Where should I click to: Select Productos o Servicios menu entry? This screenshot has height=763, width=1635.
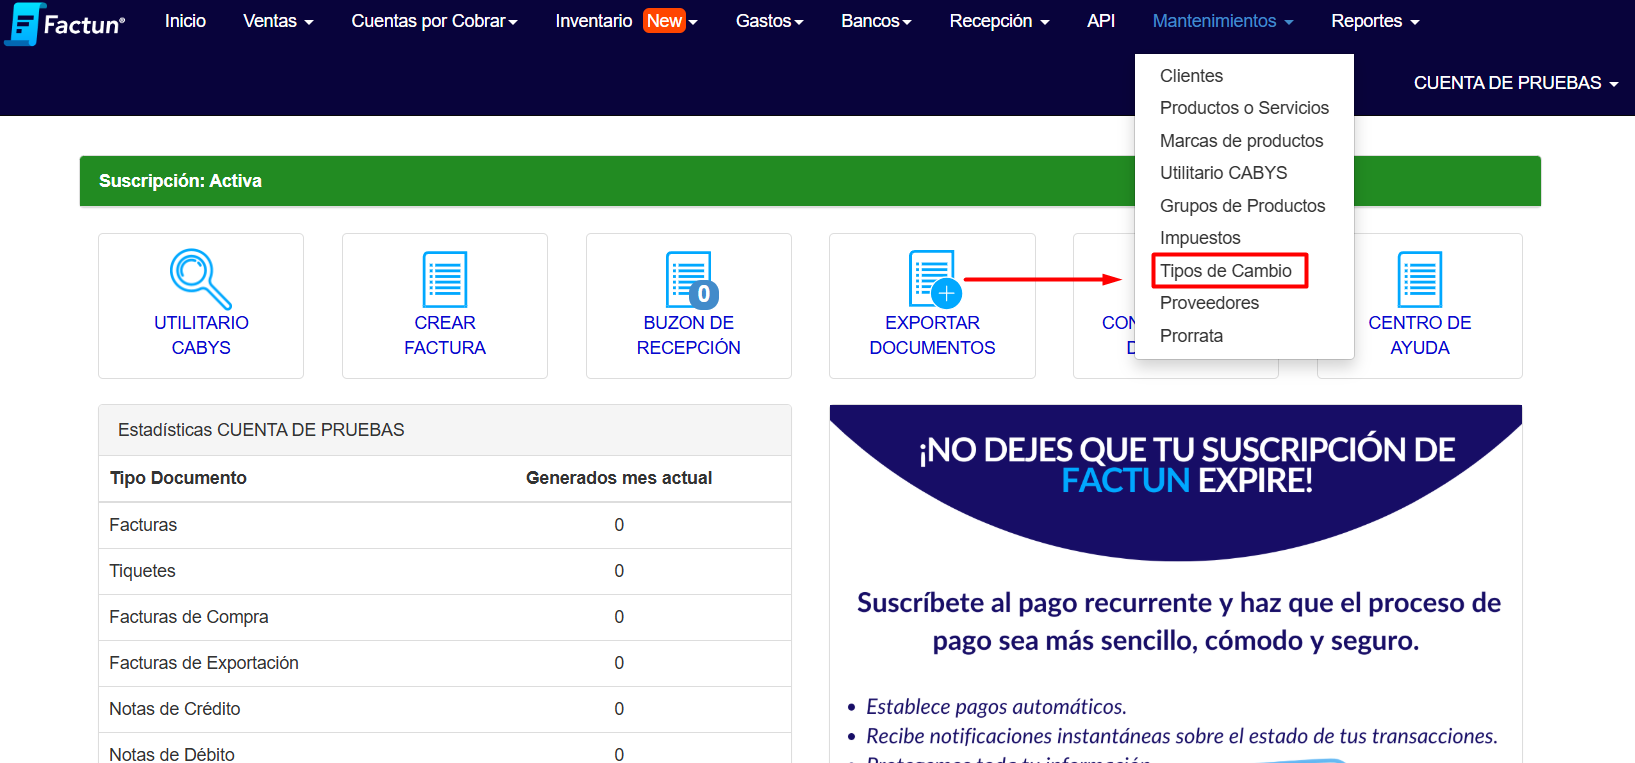pos(1244,108)
